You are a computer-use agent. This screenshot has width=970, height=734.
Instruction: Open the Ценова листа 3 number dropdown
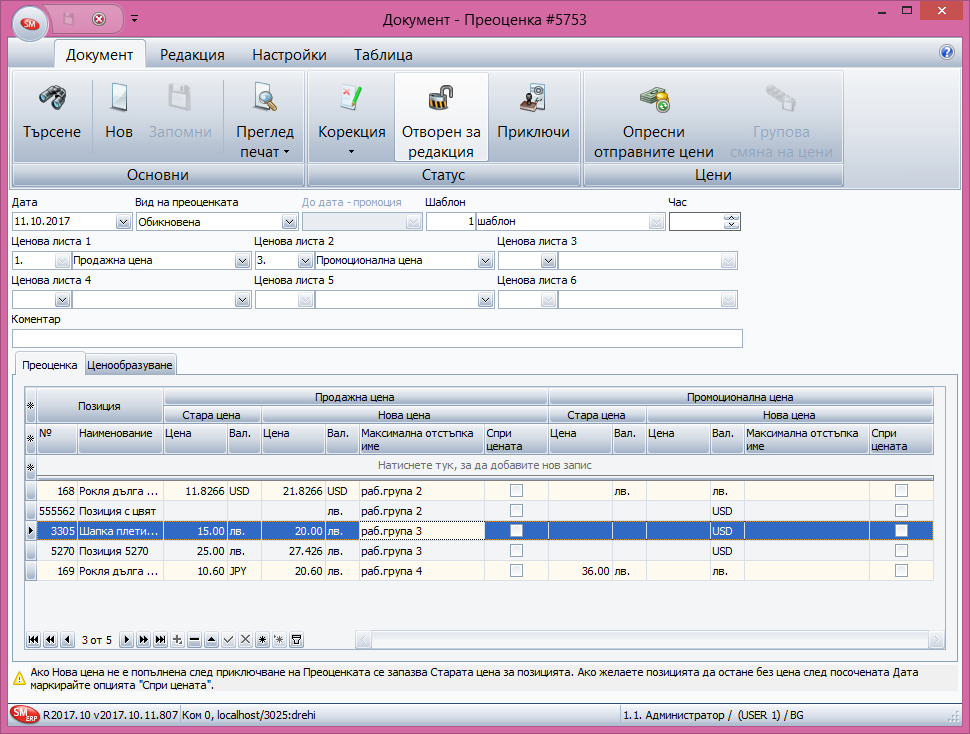coord(548,261)
